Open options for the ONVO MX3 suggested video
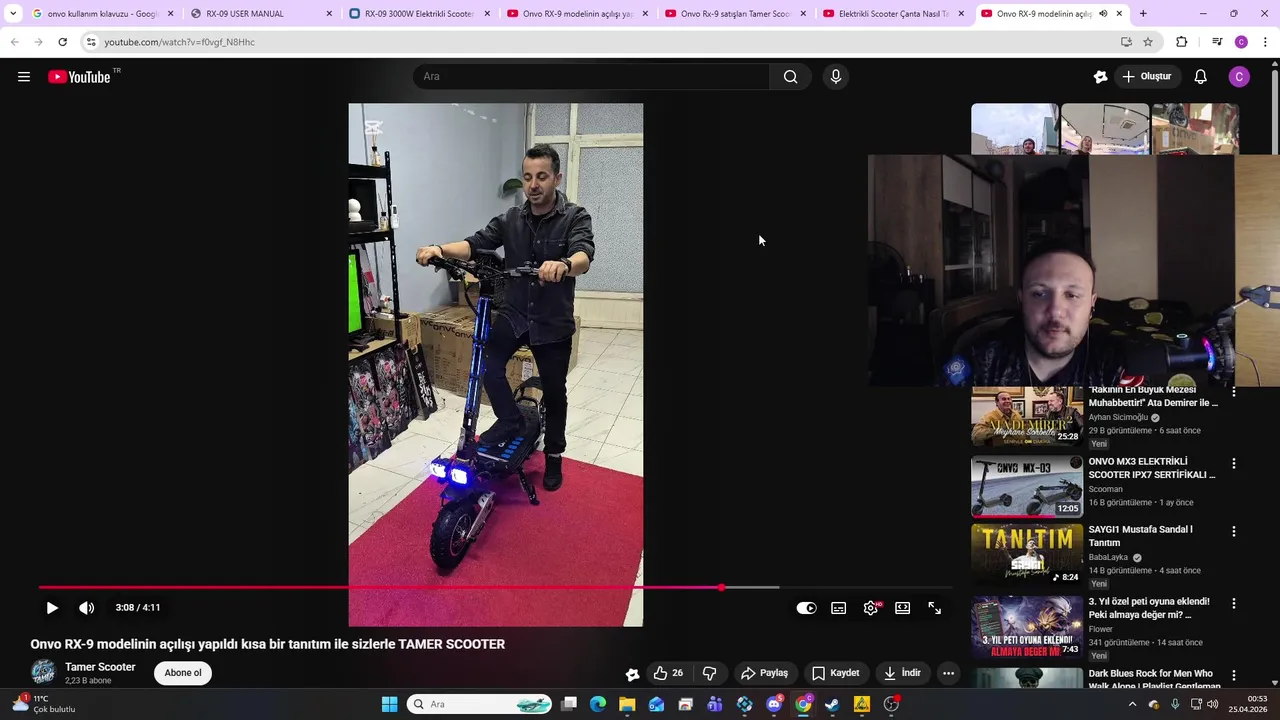Image resolution: width=1280 pixels, height=720 pixels. click(x=1234, y=464)
